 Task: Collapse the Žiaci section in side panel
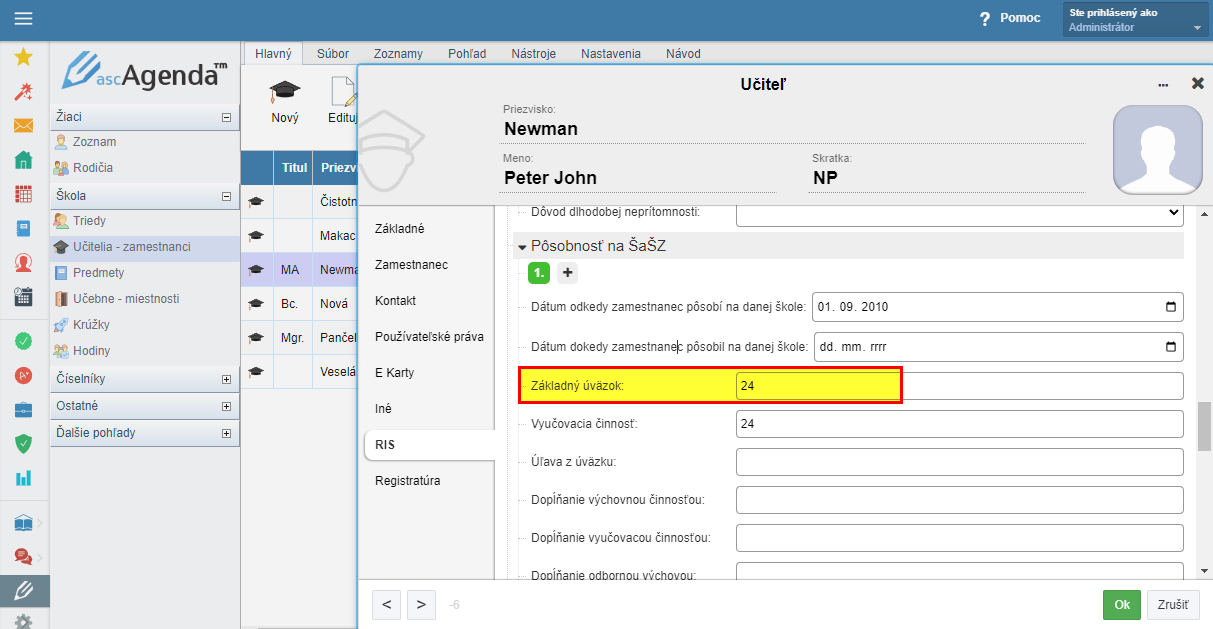point(226,117)
